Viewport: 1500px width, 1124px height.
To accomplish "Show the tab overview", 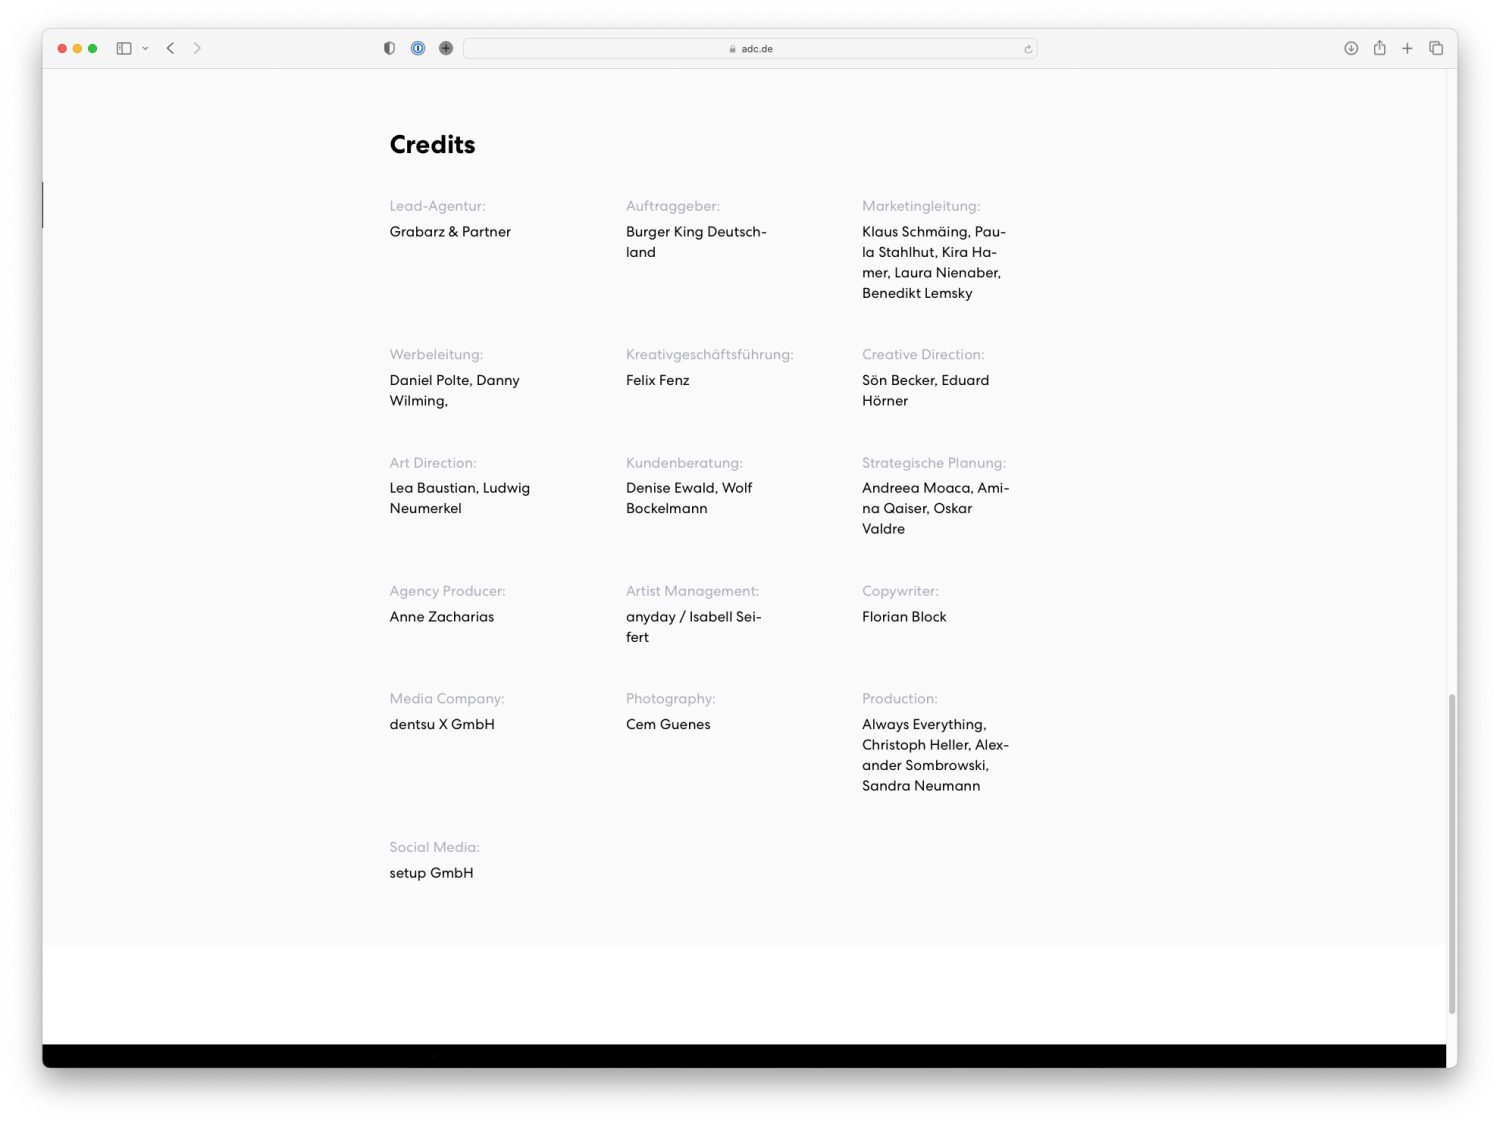I will [1436, 48].
